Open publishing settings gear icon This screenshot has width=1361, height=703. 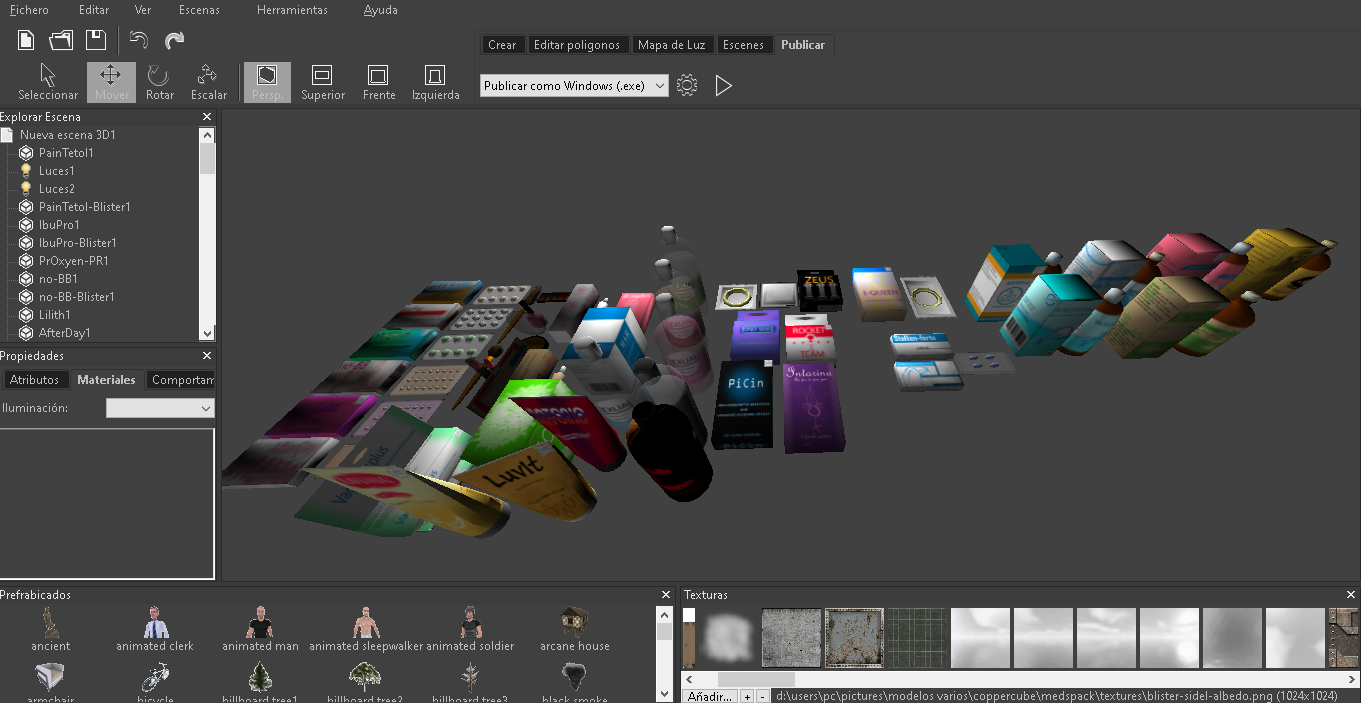pos(686,85)
